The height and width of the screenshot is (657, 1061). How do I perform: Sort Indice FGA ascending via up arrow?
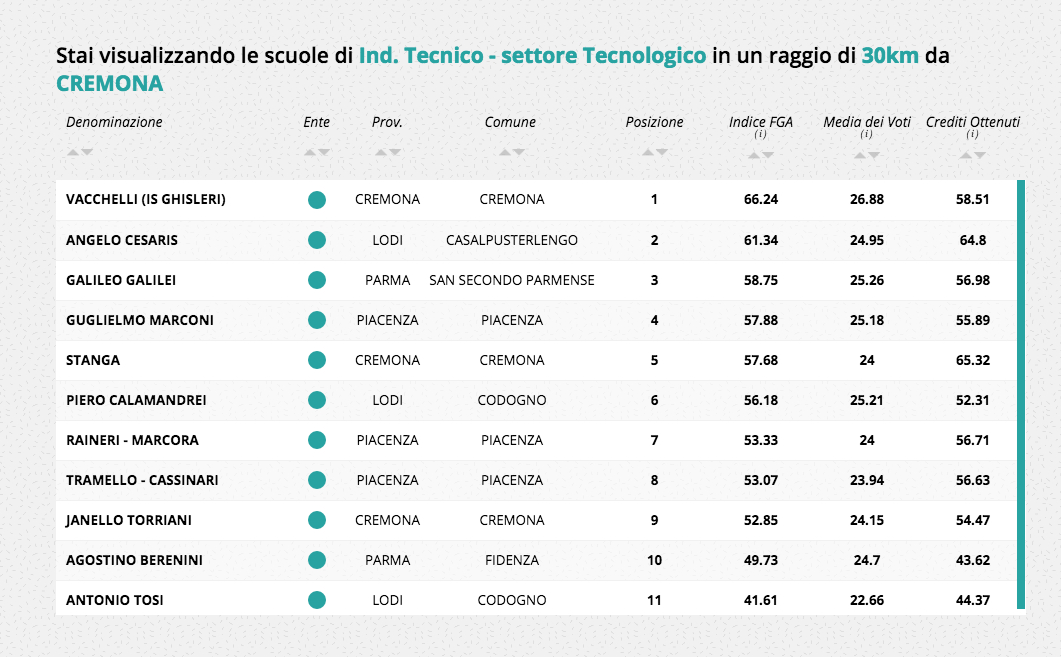[754, 155]
